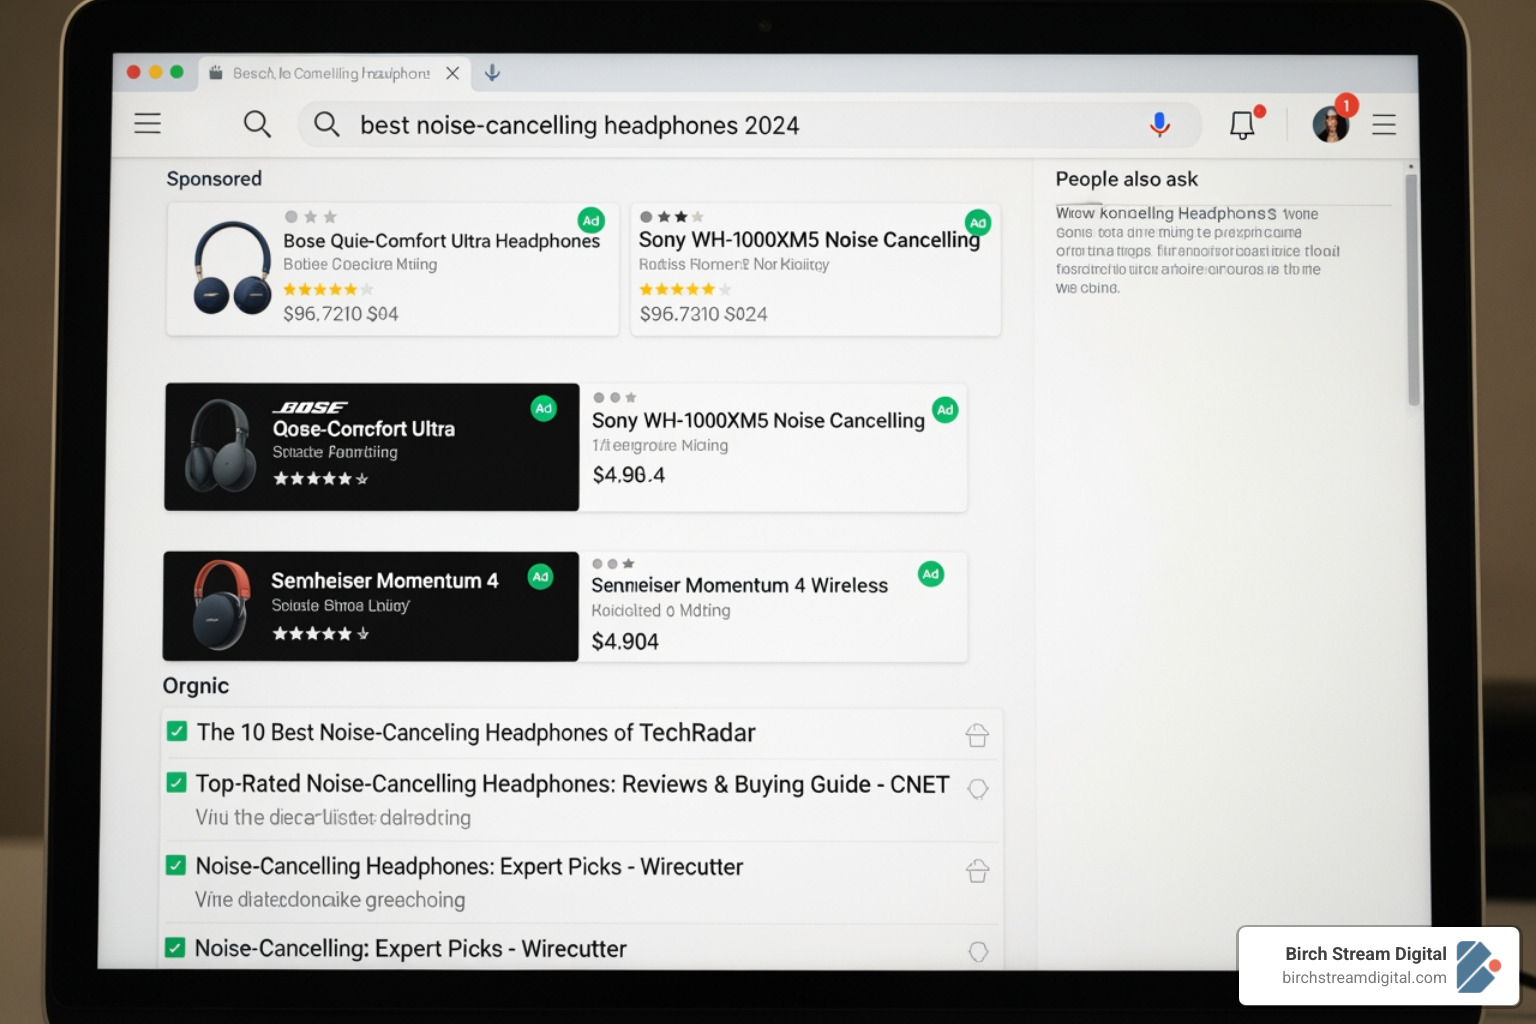This screenshot has width=1536, height=1024.
Task: Open the hamburger menu on the left
Action: [147, 123]
